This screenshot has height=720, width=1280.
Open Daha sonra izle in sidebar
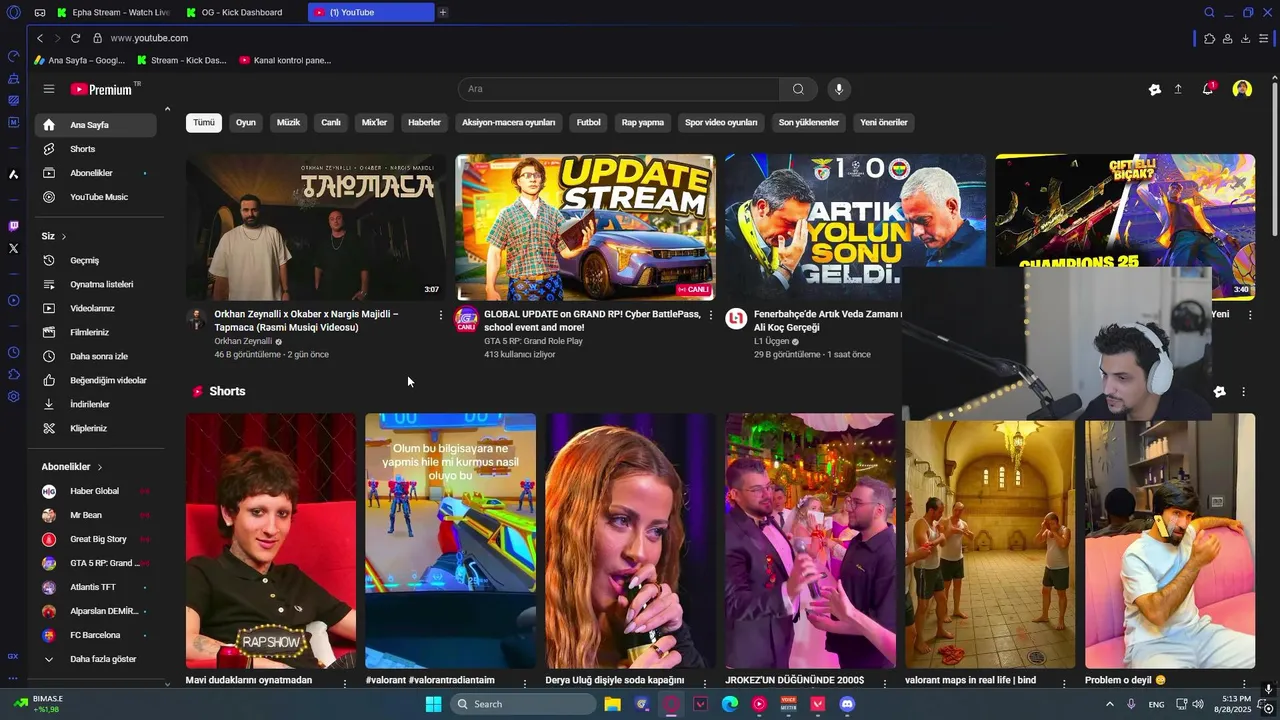(x=95, y=356)
